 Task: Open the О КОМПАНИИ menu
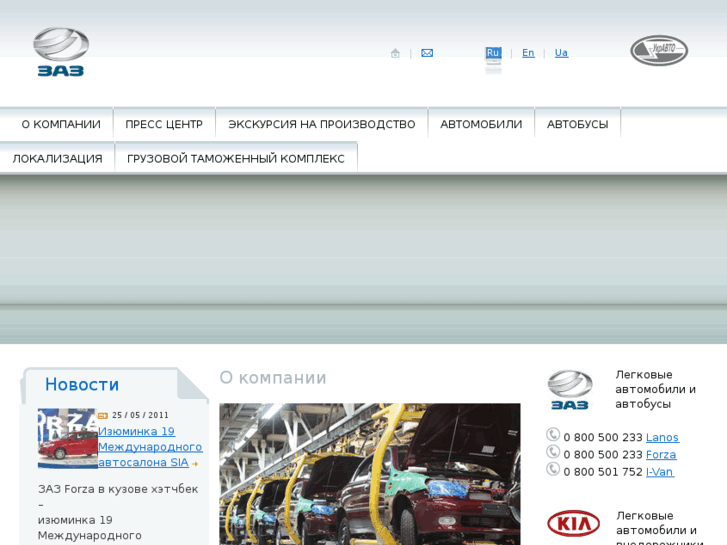(61, 125)
